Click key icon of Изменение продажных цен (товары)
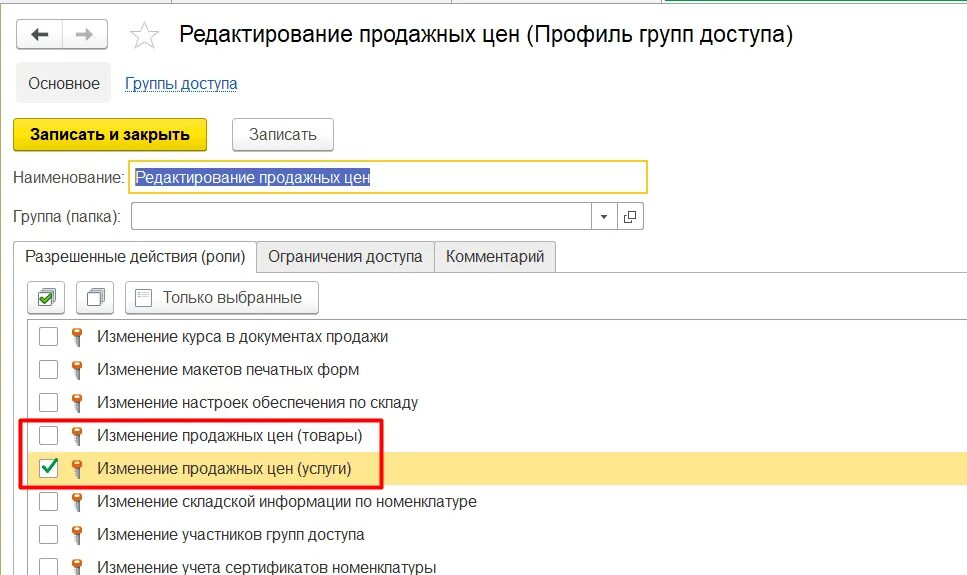The width and height of the screenshot is (967, 575). (76, 436)
